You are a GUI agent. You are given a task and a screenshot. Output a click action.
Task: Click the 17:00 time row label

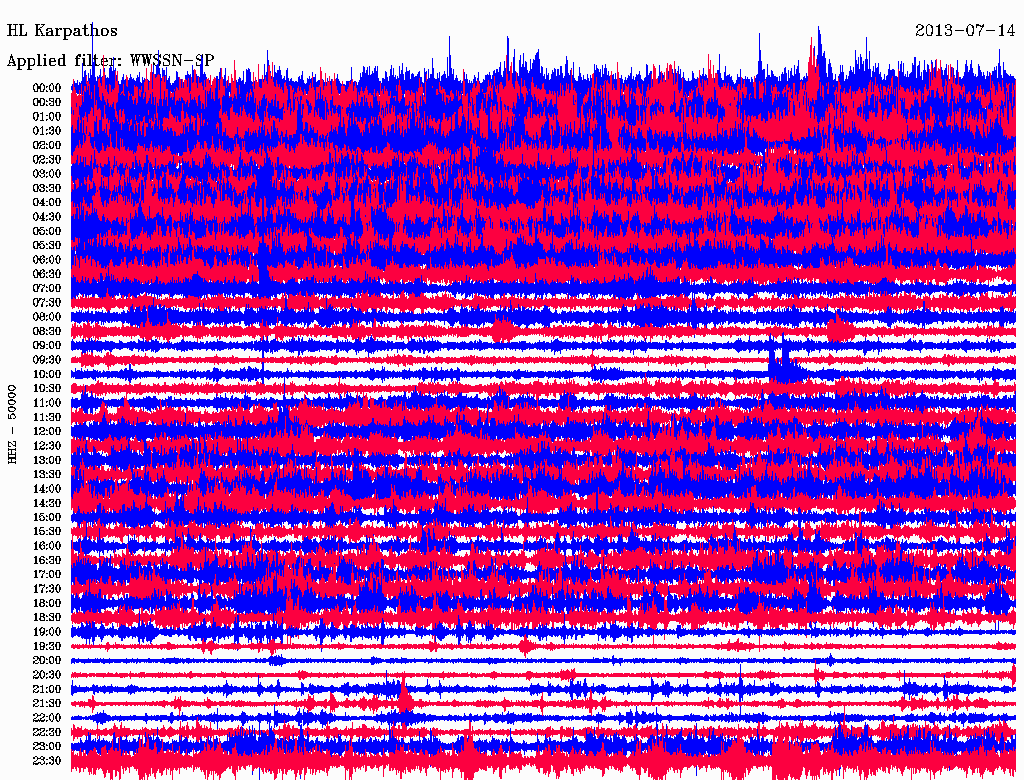[x=47, y=575]
